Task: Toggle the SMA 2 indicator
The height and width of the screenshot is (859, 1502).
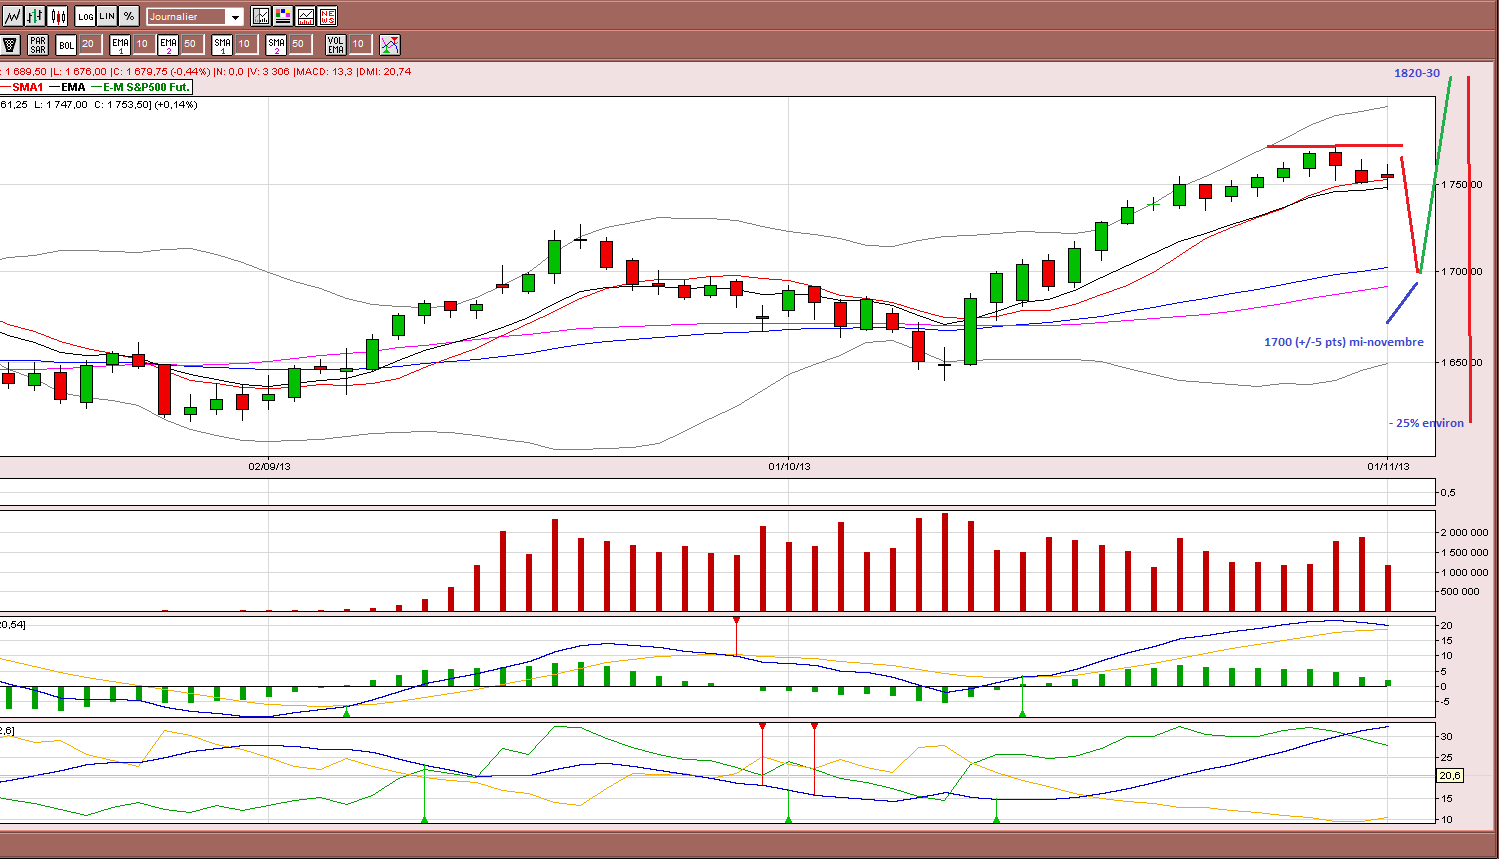Action: pos(276,45)
